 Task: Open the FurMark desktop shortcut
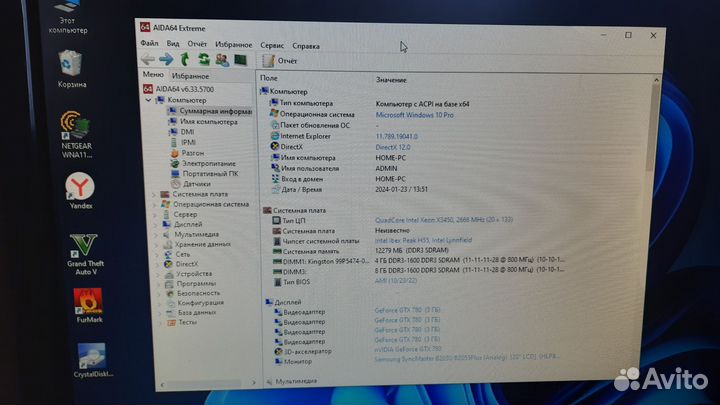[x=86, y=305]
